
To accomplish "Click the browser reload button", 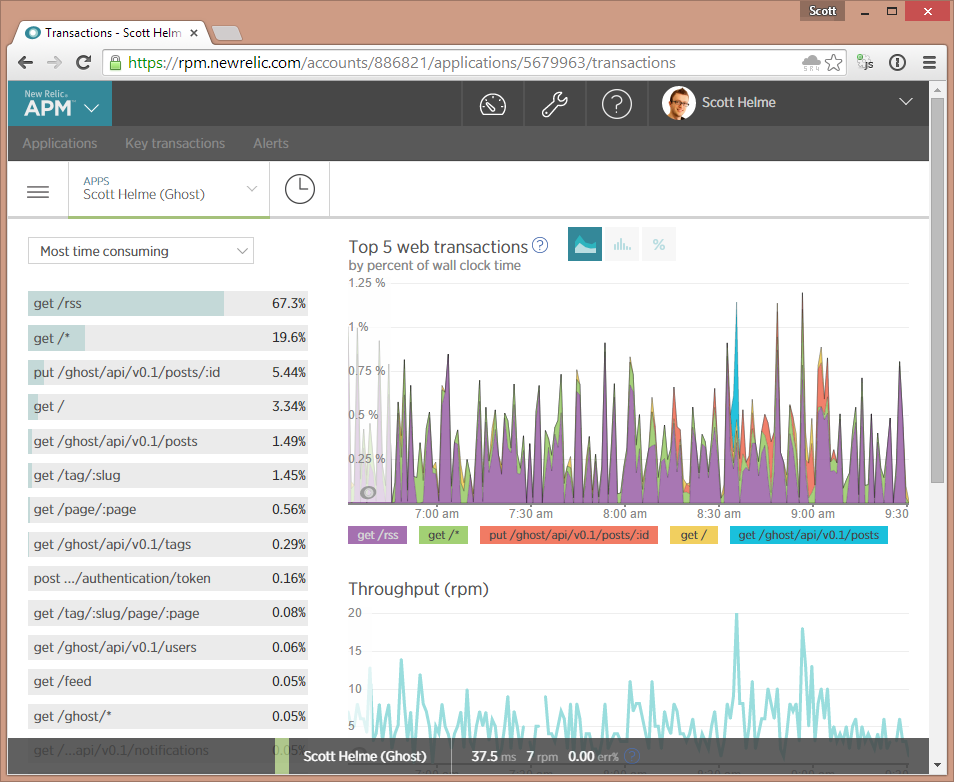I will click(x=84, y=62).
